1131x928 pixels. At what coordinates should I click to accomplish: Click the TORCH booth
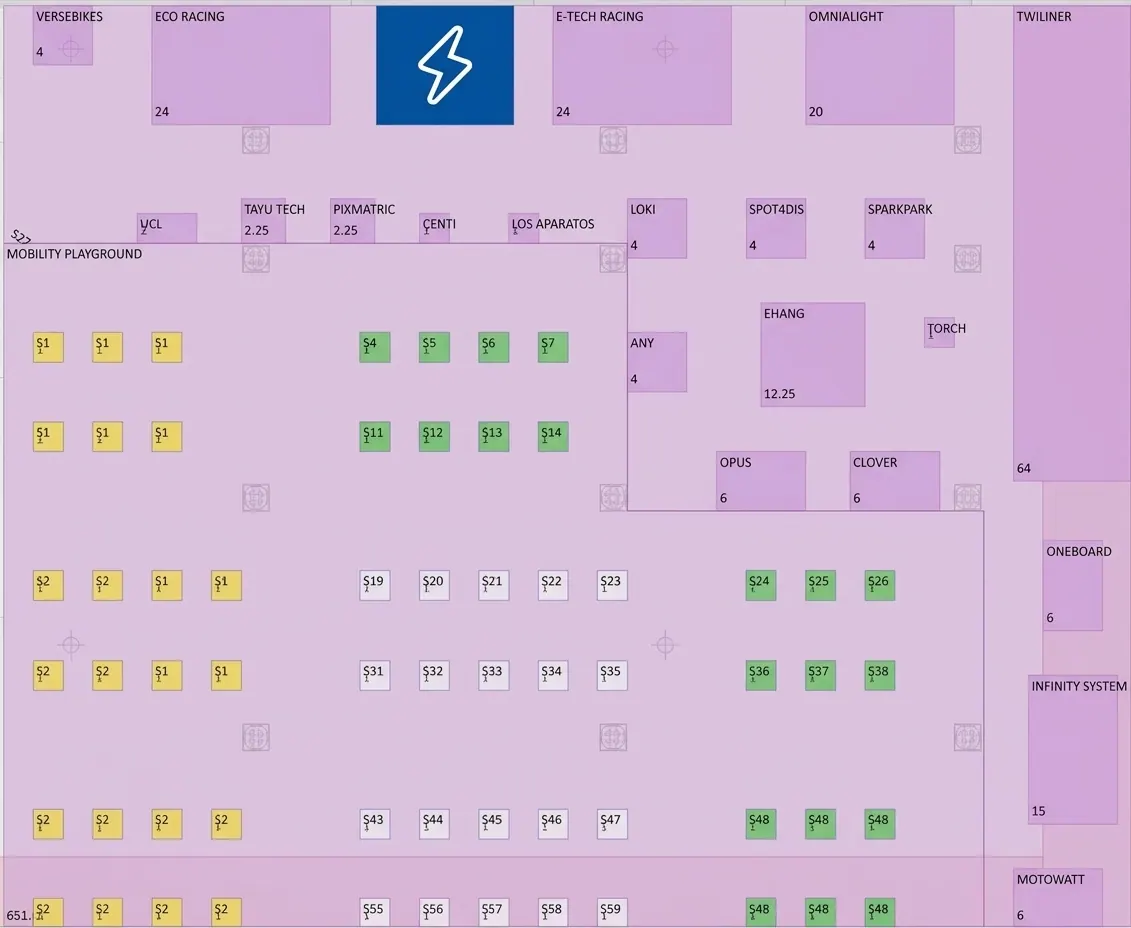coord(939,332)
